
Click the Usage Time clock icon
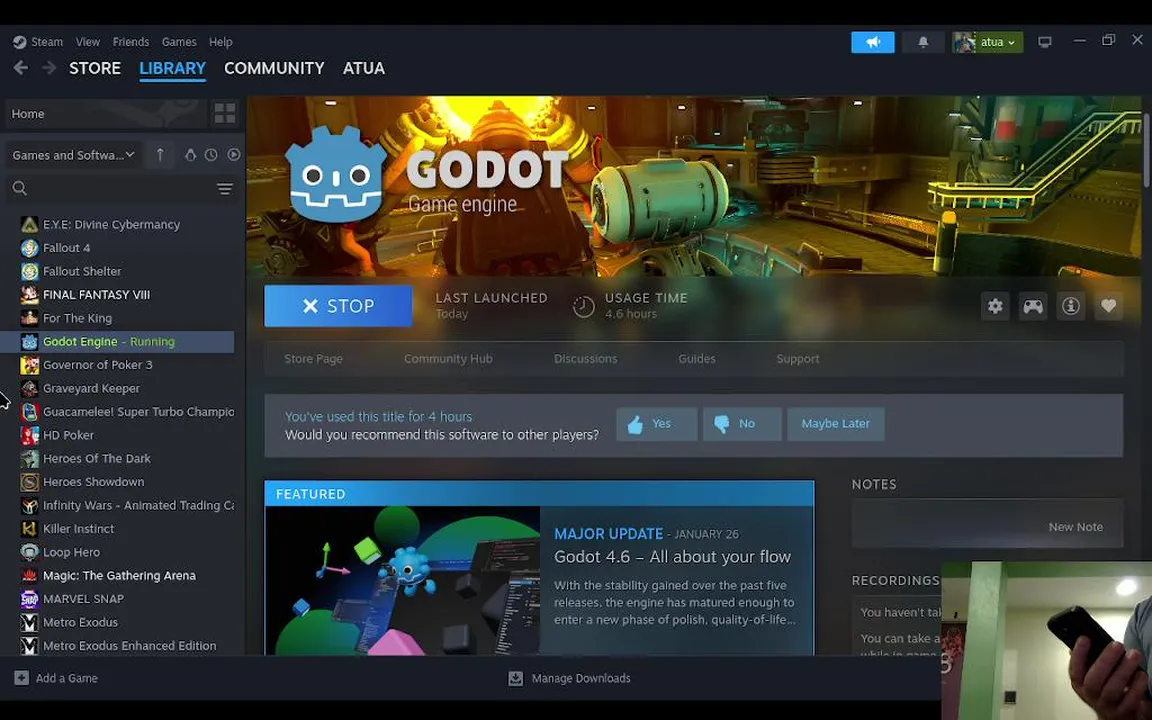coord(583,306)
